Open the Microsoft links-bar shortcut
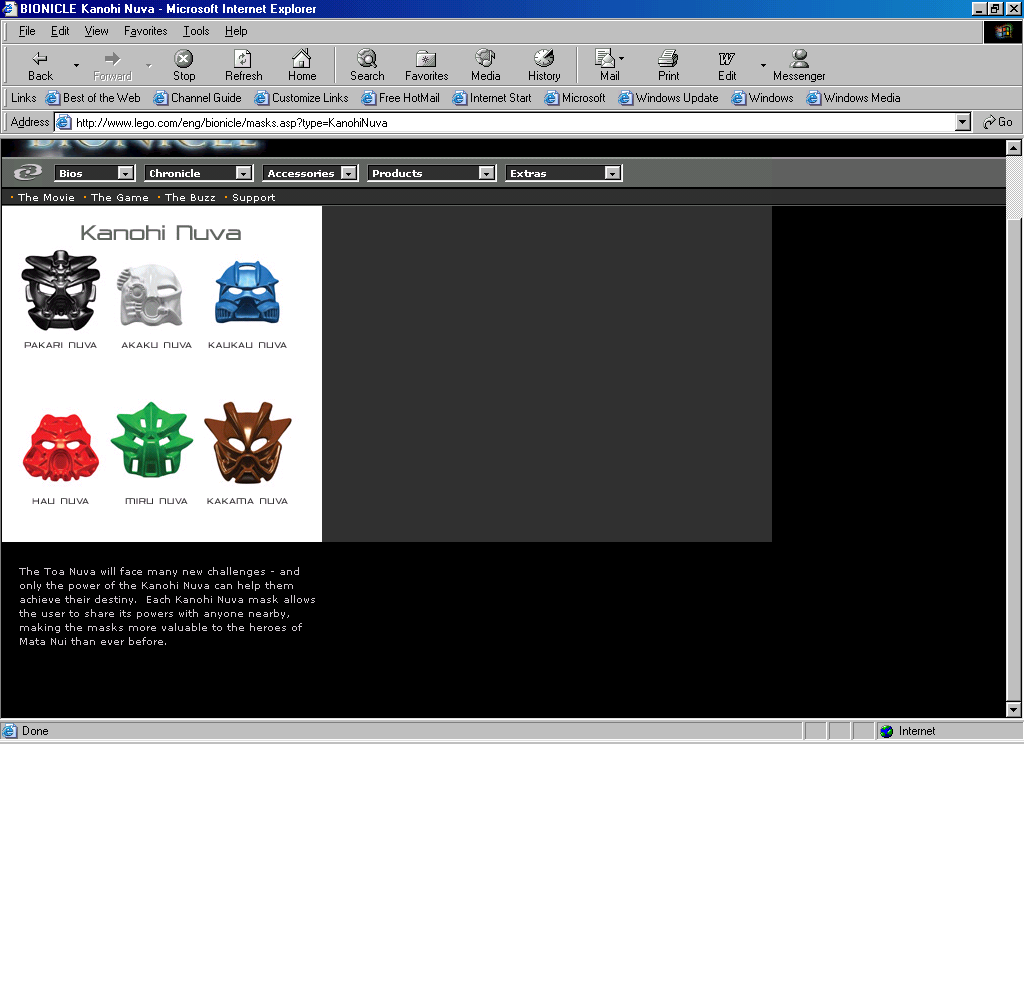 coord(575,98)
